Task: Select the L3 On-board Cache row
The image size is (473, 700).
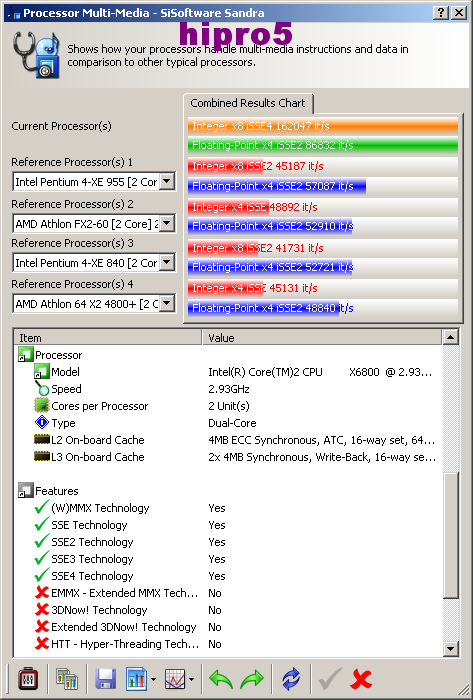Action: (228, 457)
